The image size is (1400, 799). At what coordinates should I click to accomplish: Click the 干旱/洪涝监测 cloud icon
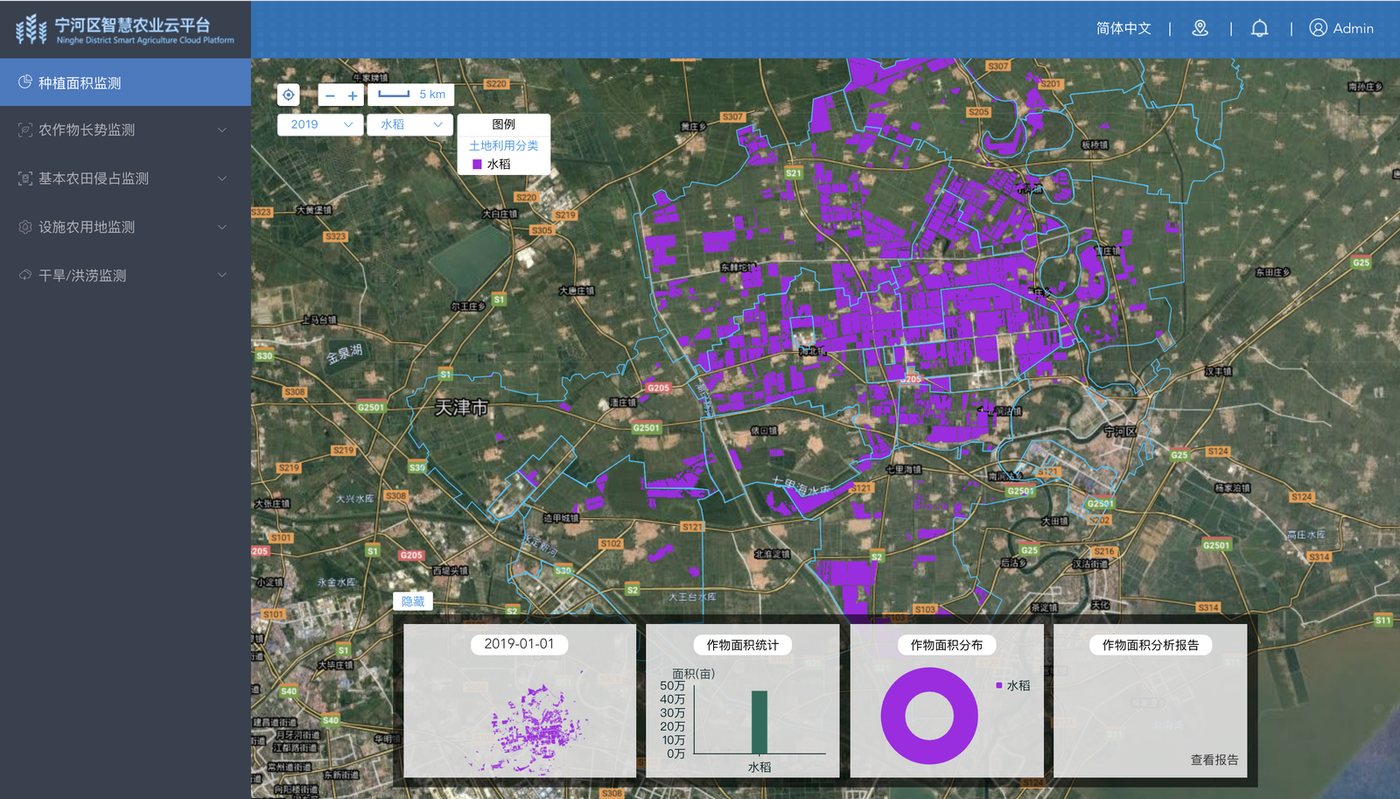(x=25, y=275)
